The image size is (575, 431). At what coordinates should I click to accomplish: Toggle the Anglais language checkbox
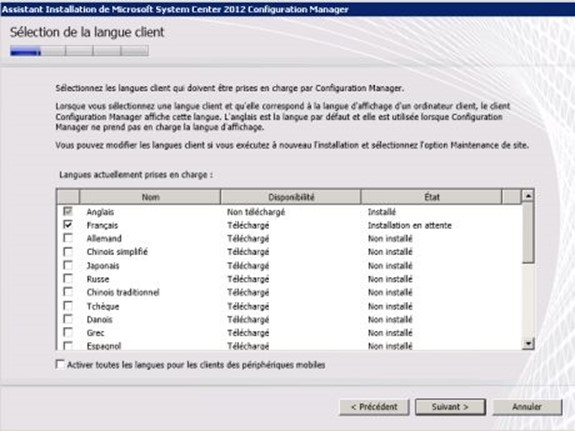click(68, 211)
